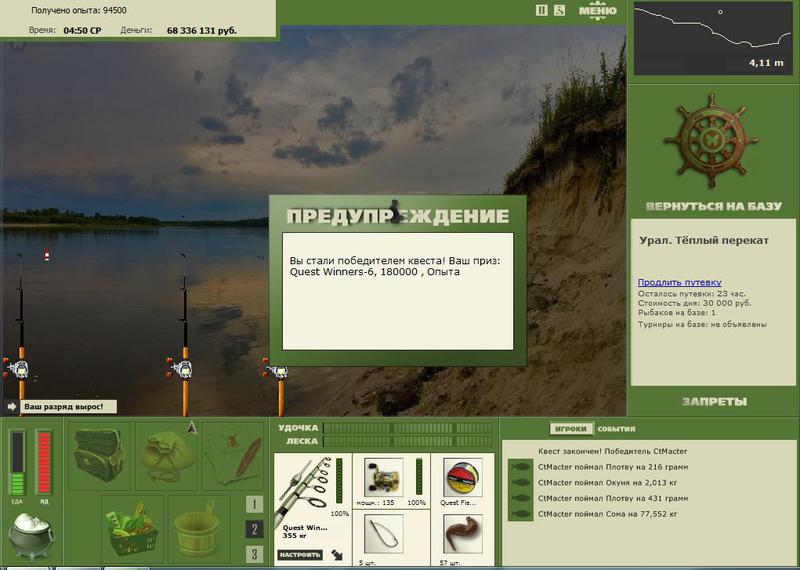Open the wooden fish bucket icon

click(196, 528)
